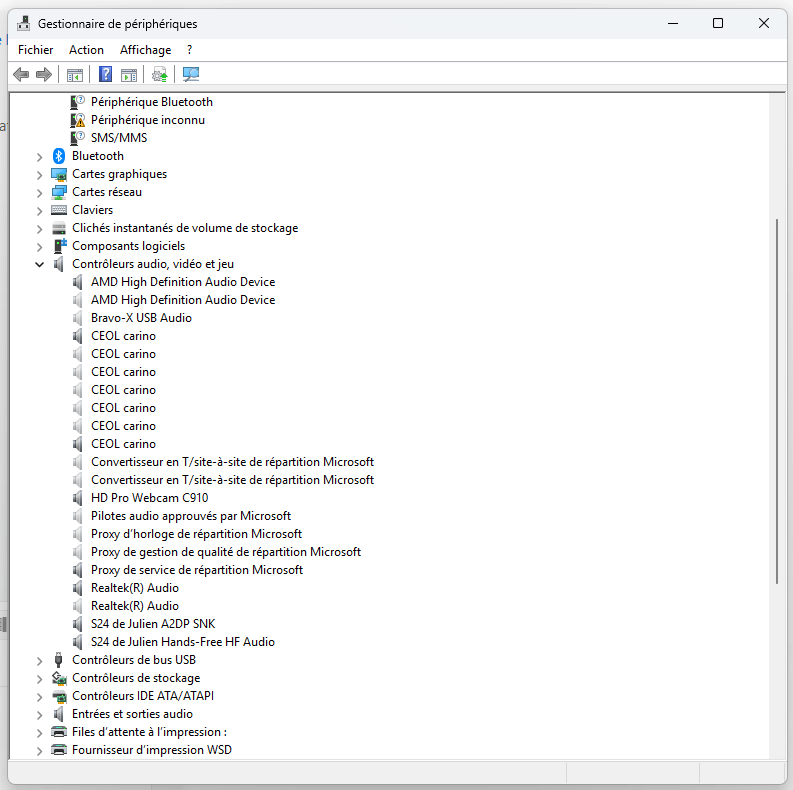Click the Back arrow in the toolbar
Viewport: 793px width, 790px height.
(x=21, y=75)
